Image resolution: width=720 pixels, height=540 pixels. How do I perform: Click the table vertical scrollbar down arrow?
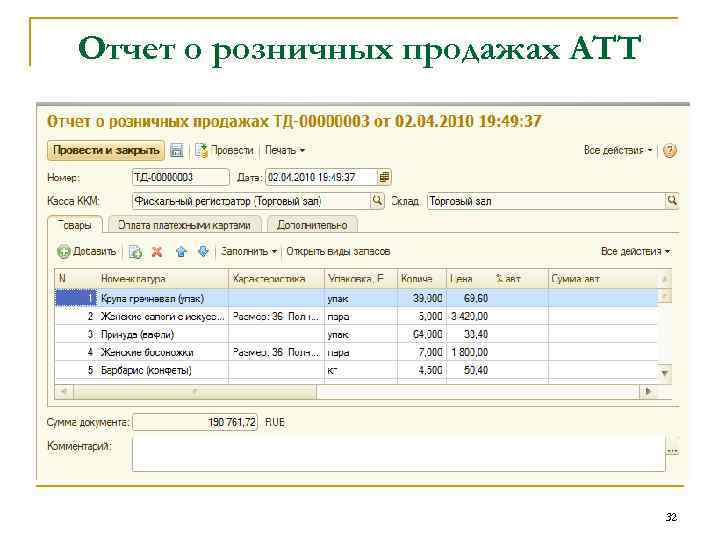tap(664, 373)
